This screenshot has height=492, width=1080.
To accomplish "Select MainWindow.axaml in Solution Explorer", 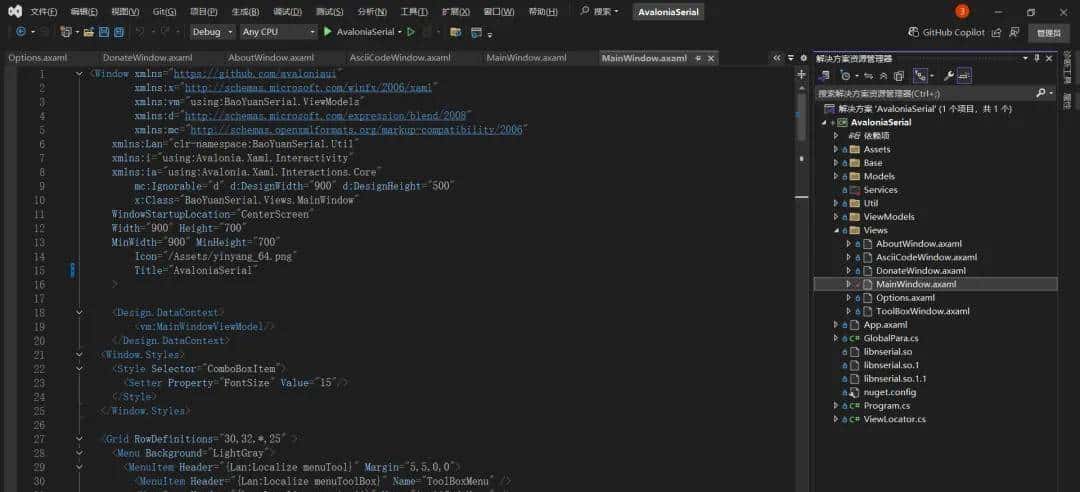I will (915, 284).
